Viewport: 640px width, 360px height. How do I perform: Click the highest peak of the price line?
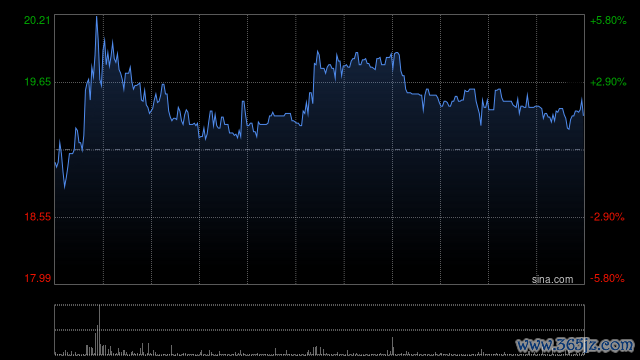[97, 17]
